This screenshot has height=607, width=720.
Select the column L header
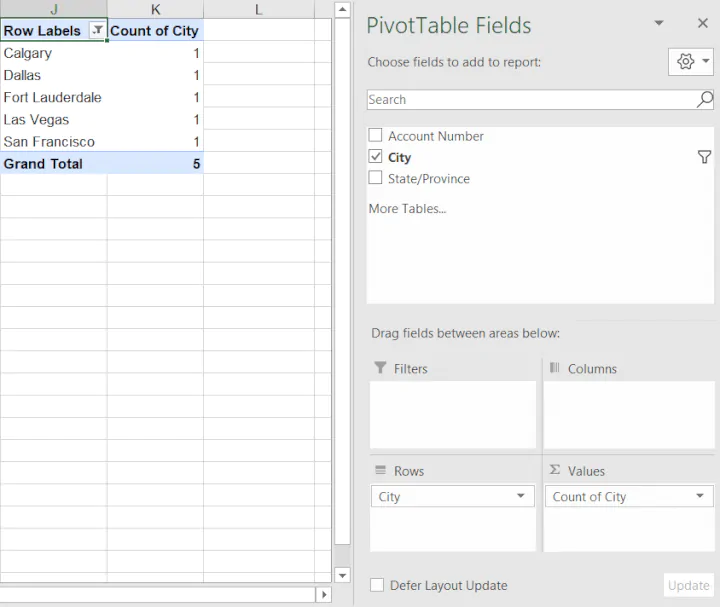click(259, 9)
